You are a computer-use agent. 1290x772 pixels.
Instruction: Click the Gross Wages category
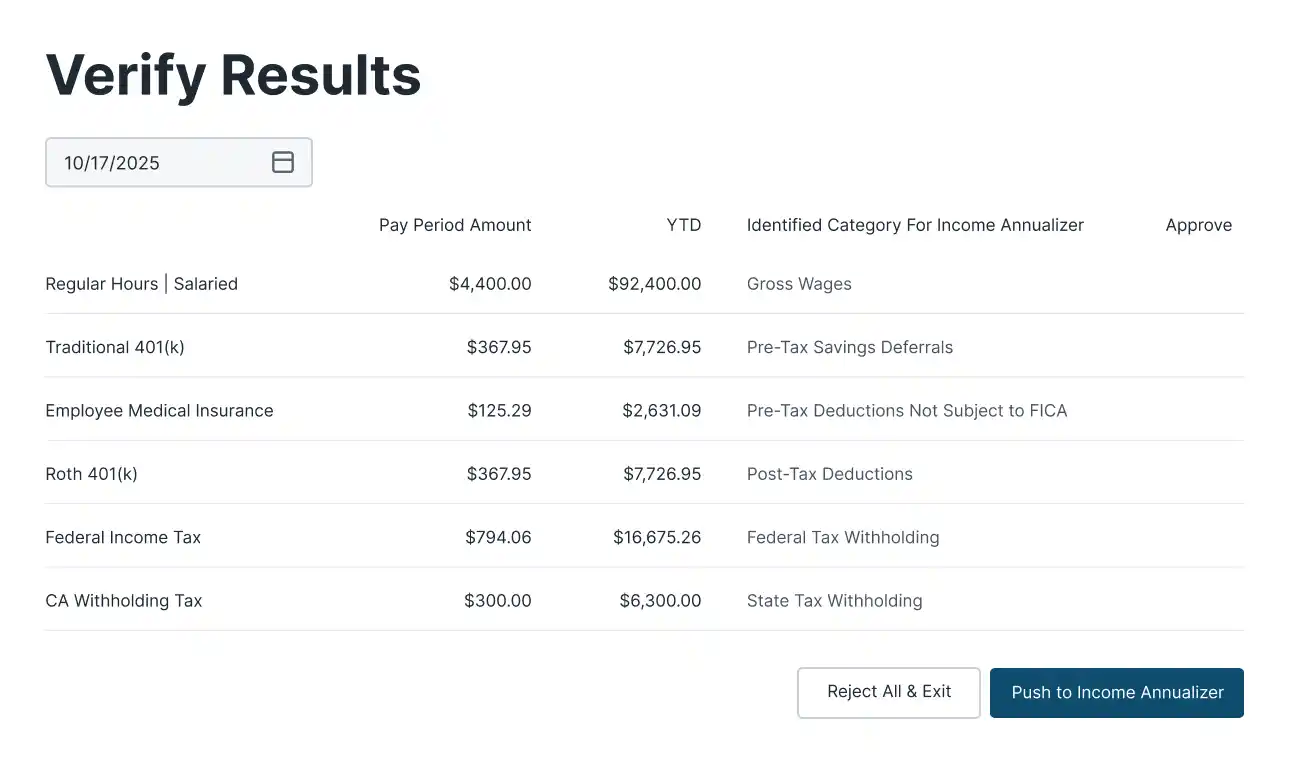pyautogui.click(x=799, y=284)
